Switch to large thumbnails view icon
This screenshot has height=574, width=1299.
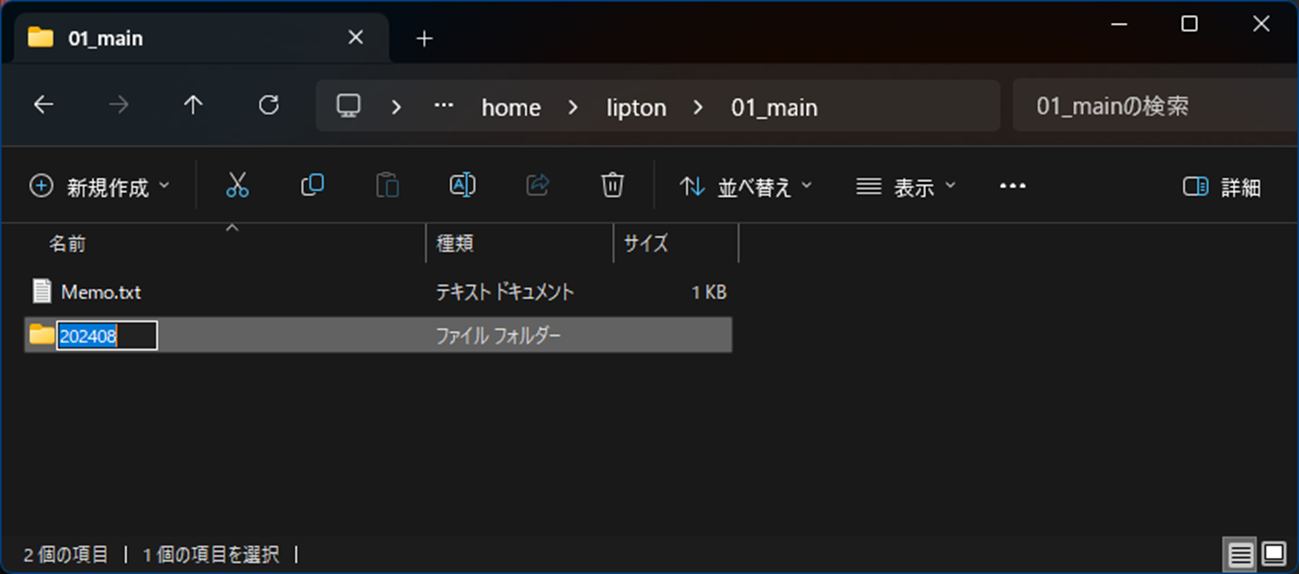click(1274, 553)
